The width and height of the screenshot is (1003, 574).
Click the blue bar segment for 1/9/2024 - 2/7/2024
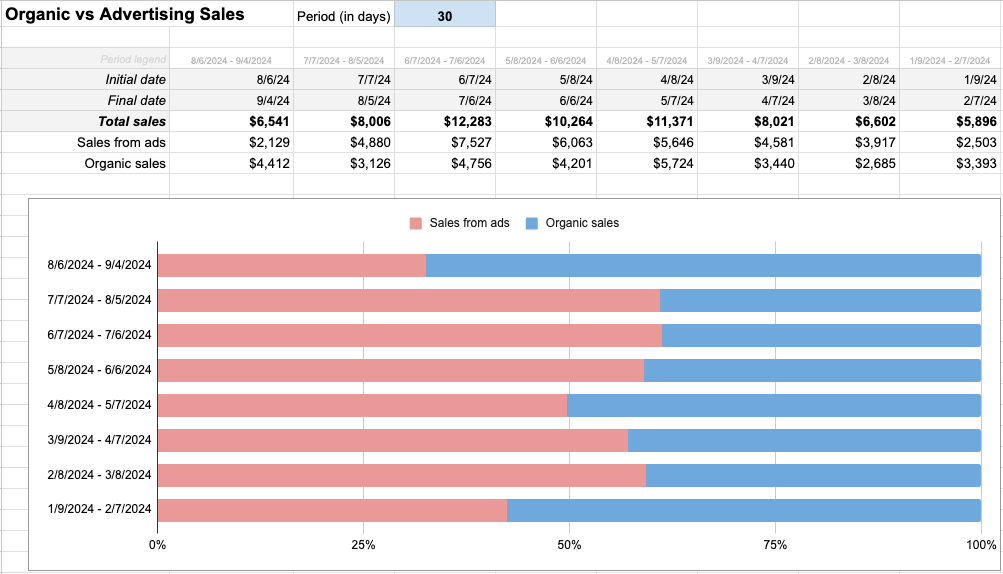[x=744, y=510]
